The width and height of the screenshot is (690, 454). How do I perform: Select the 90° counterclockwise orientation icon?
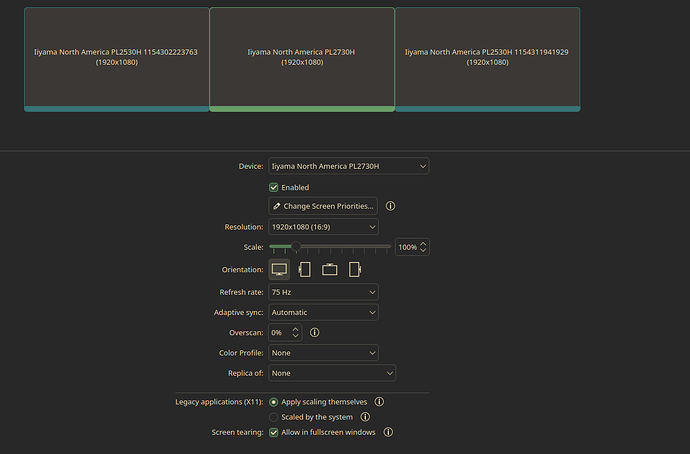[x=355, y=269]
